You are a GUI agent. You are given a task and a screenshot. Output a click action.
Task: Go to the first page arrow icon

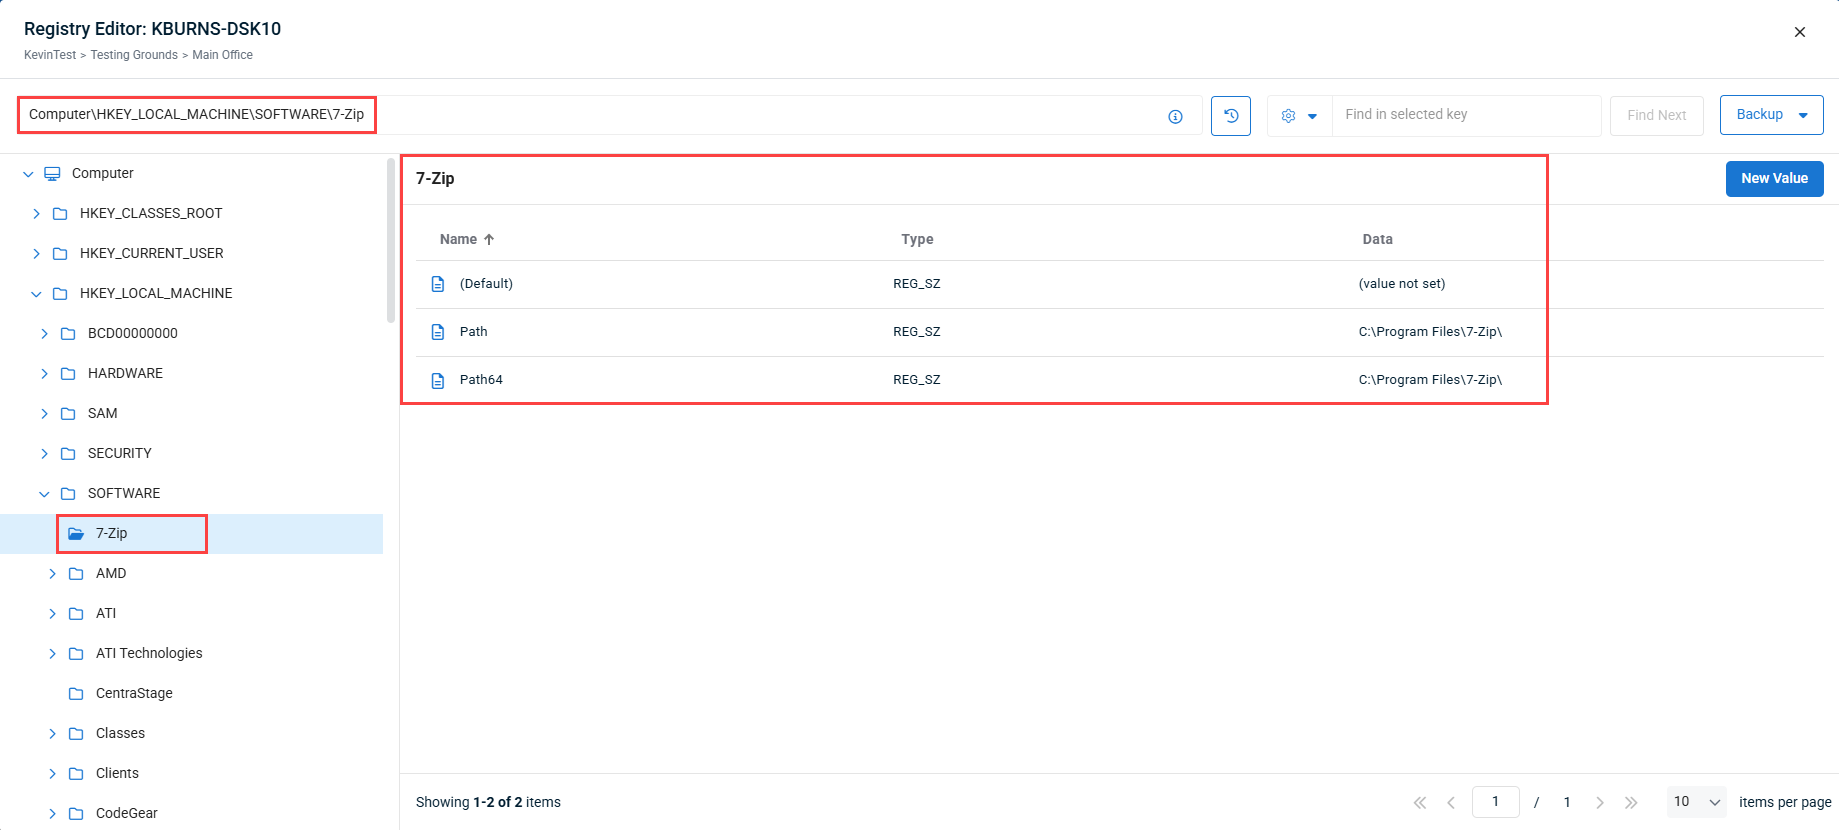(x=1419, y=802)
